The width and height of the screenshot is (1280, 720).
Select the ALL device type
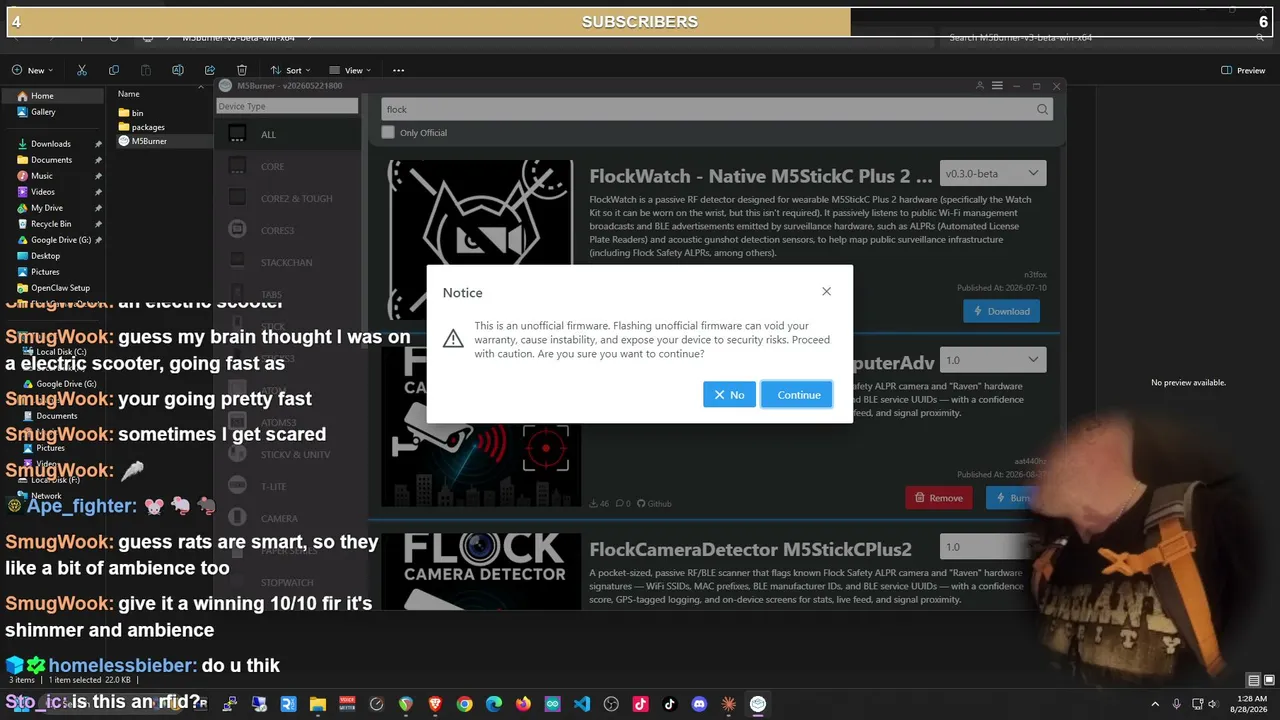click(287, 134)
